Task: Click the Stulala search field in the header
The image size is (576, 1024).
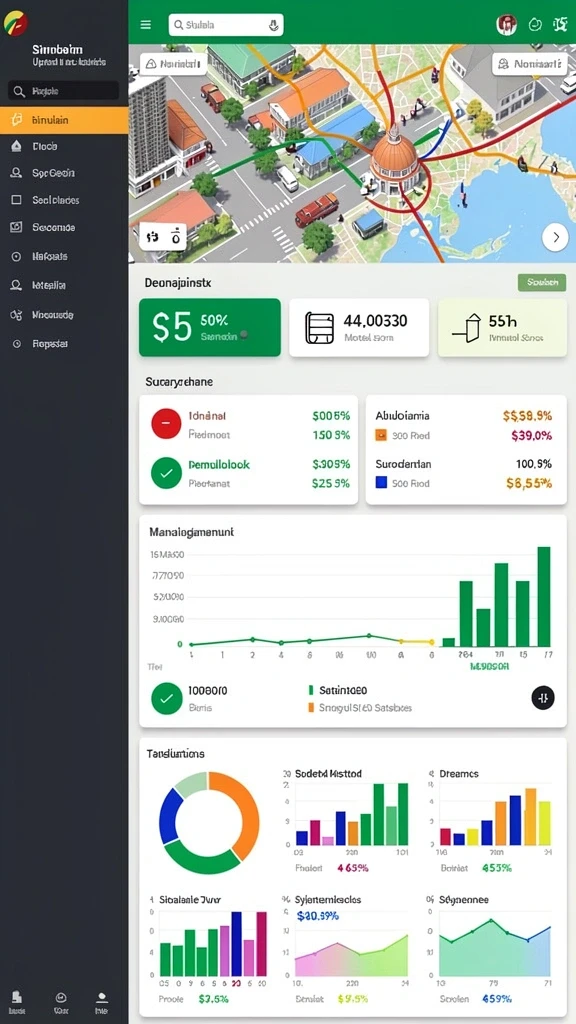Action: (226, 25)
